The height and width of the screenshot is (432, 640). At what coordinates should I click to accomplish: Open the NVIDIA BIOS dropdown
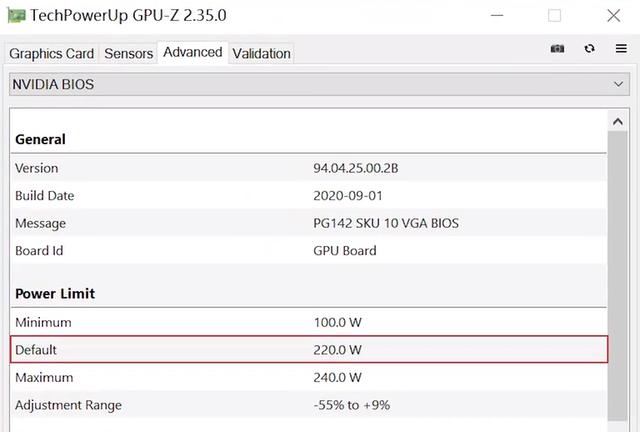(x=319, y=85)
